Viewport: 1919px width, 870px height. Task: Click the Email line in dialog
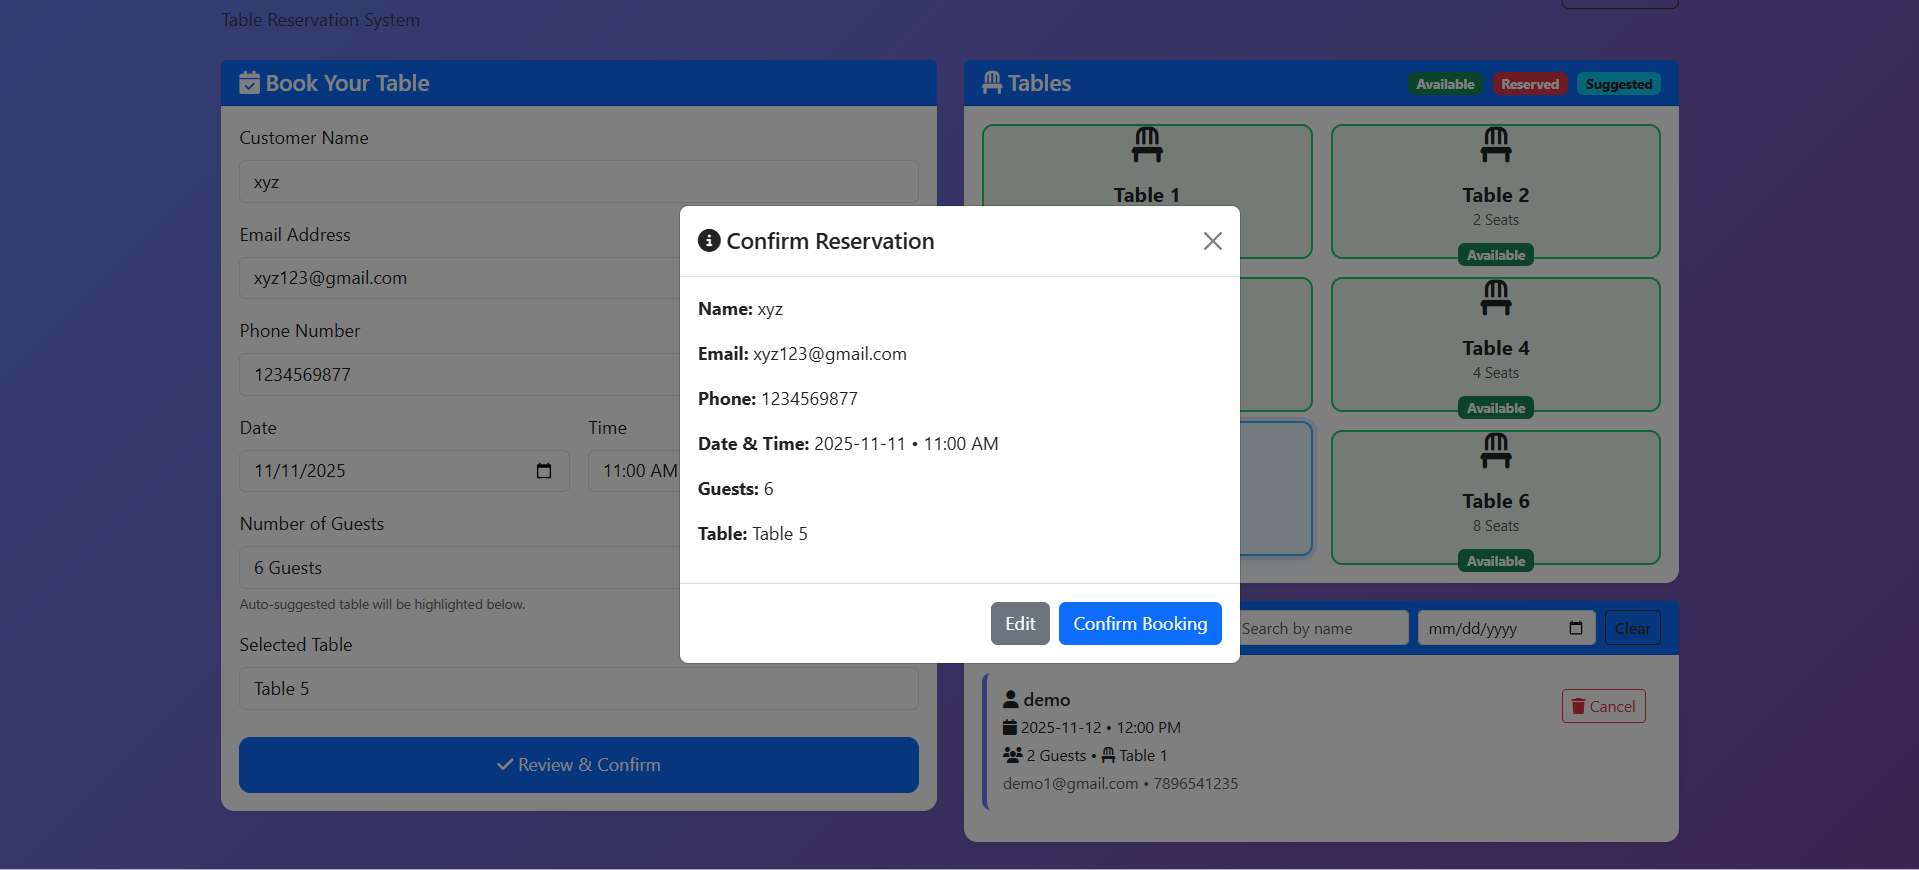tap(802, 354)
